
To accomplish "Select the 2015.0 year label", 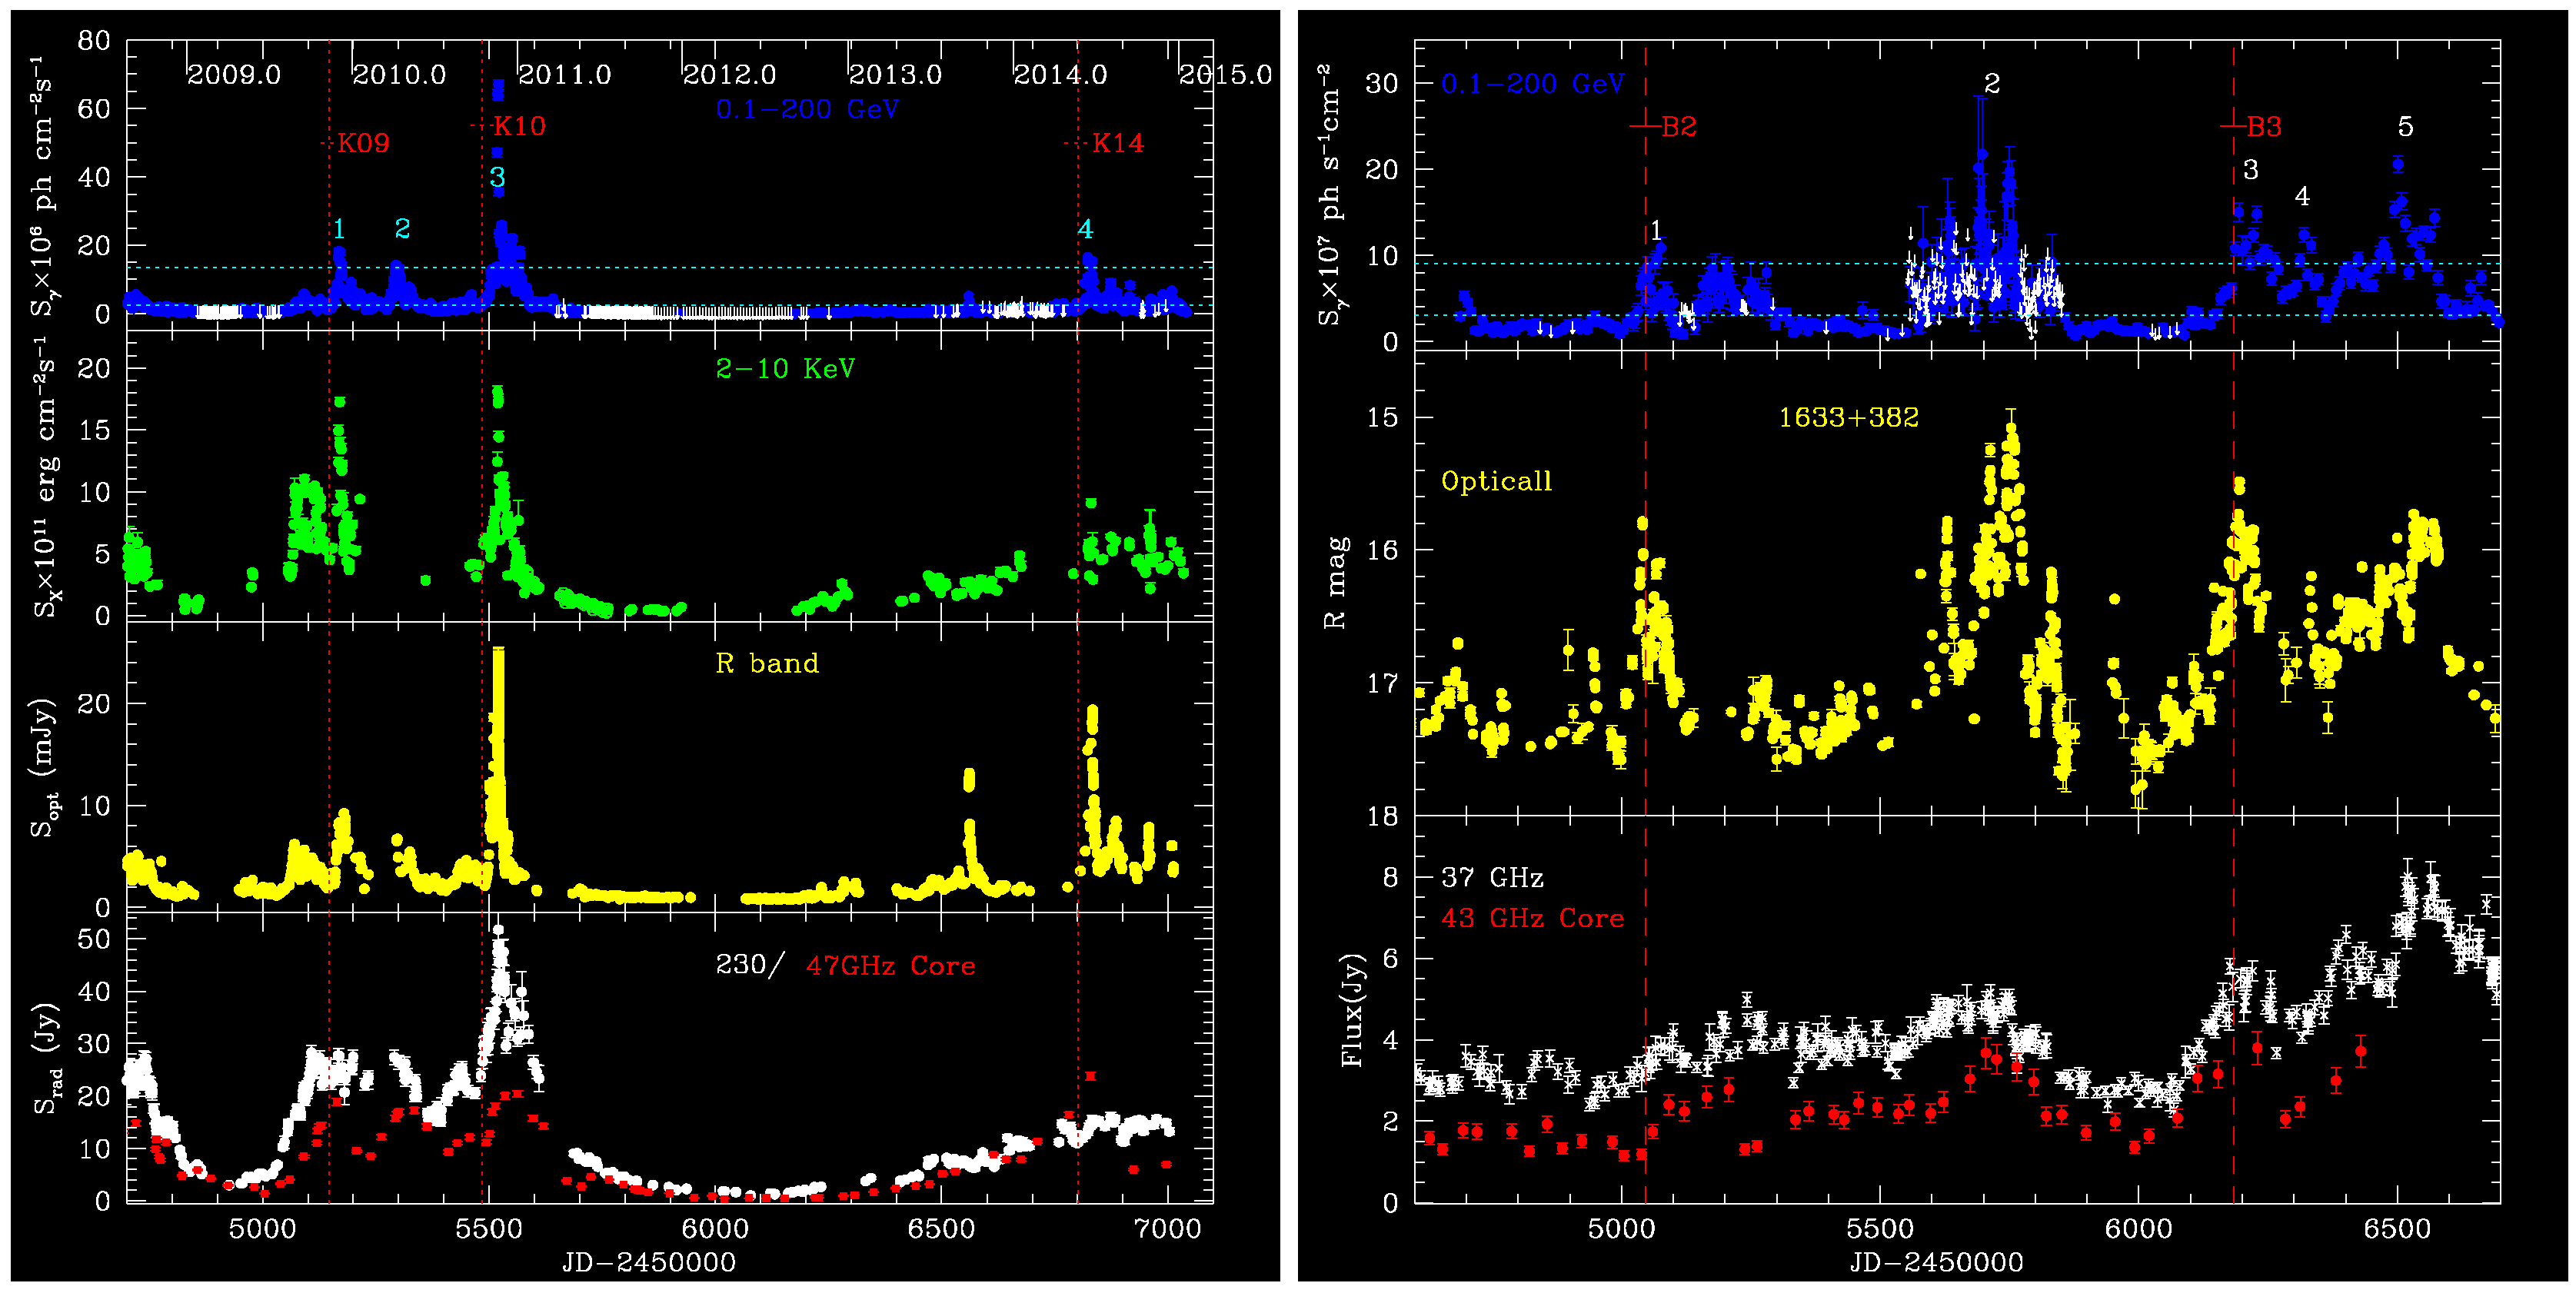I will click(x=1225, y=75).
